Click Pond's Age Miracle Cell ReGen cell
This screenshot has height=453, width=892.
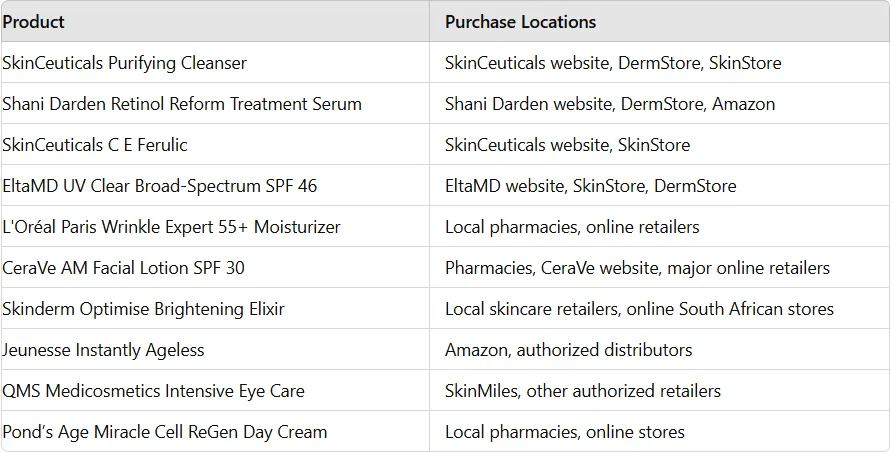click(164, 432)
